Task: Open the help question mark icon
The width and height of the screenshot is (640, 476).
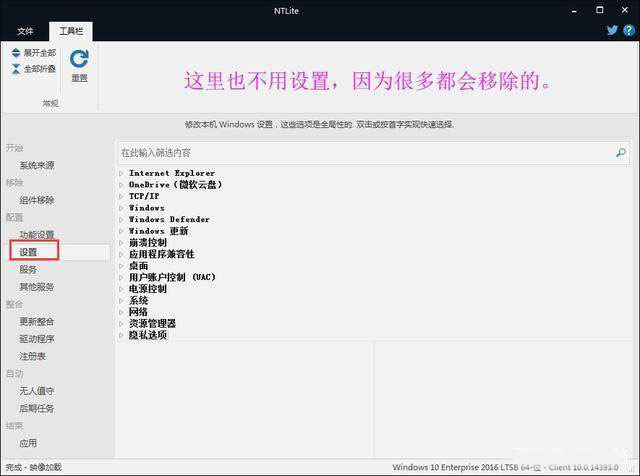Action: [x=629, y=30]
